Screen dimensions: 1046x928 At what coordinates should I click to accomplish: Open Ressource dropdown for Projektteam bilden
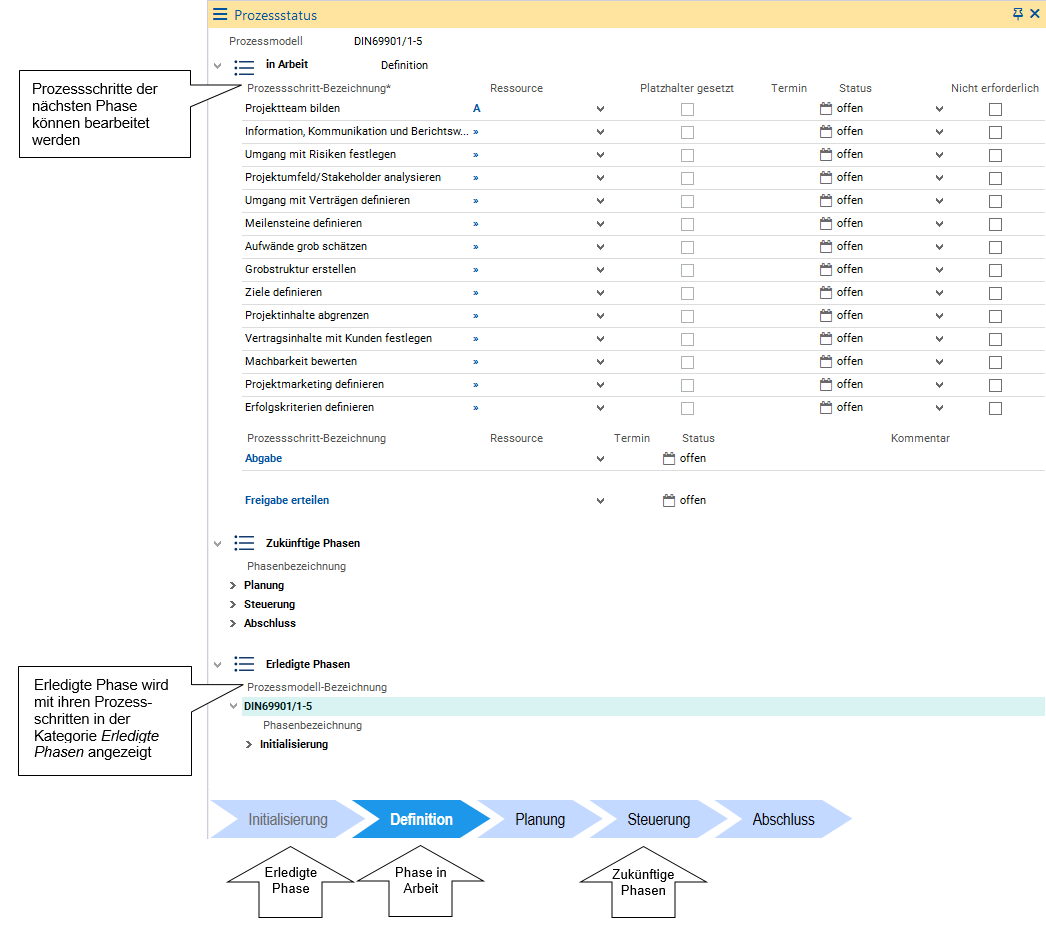point(600,109)
